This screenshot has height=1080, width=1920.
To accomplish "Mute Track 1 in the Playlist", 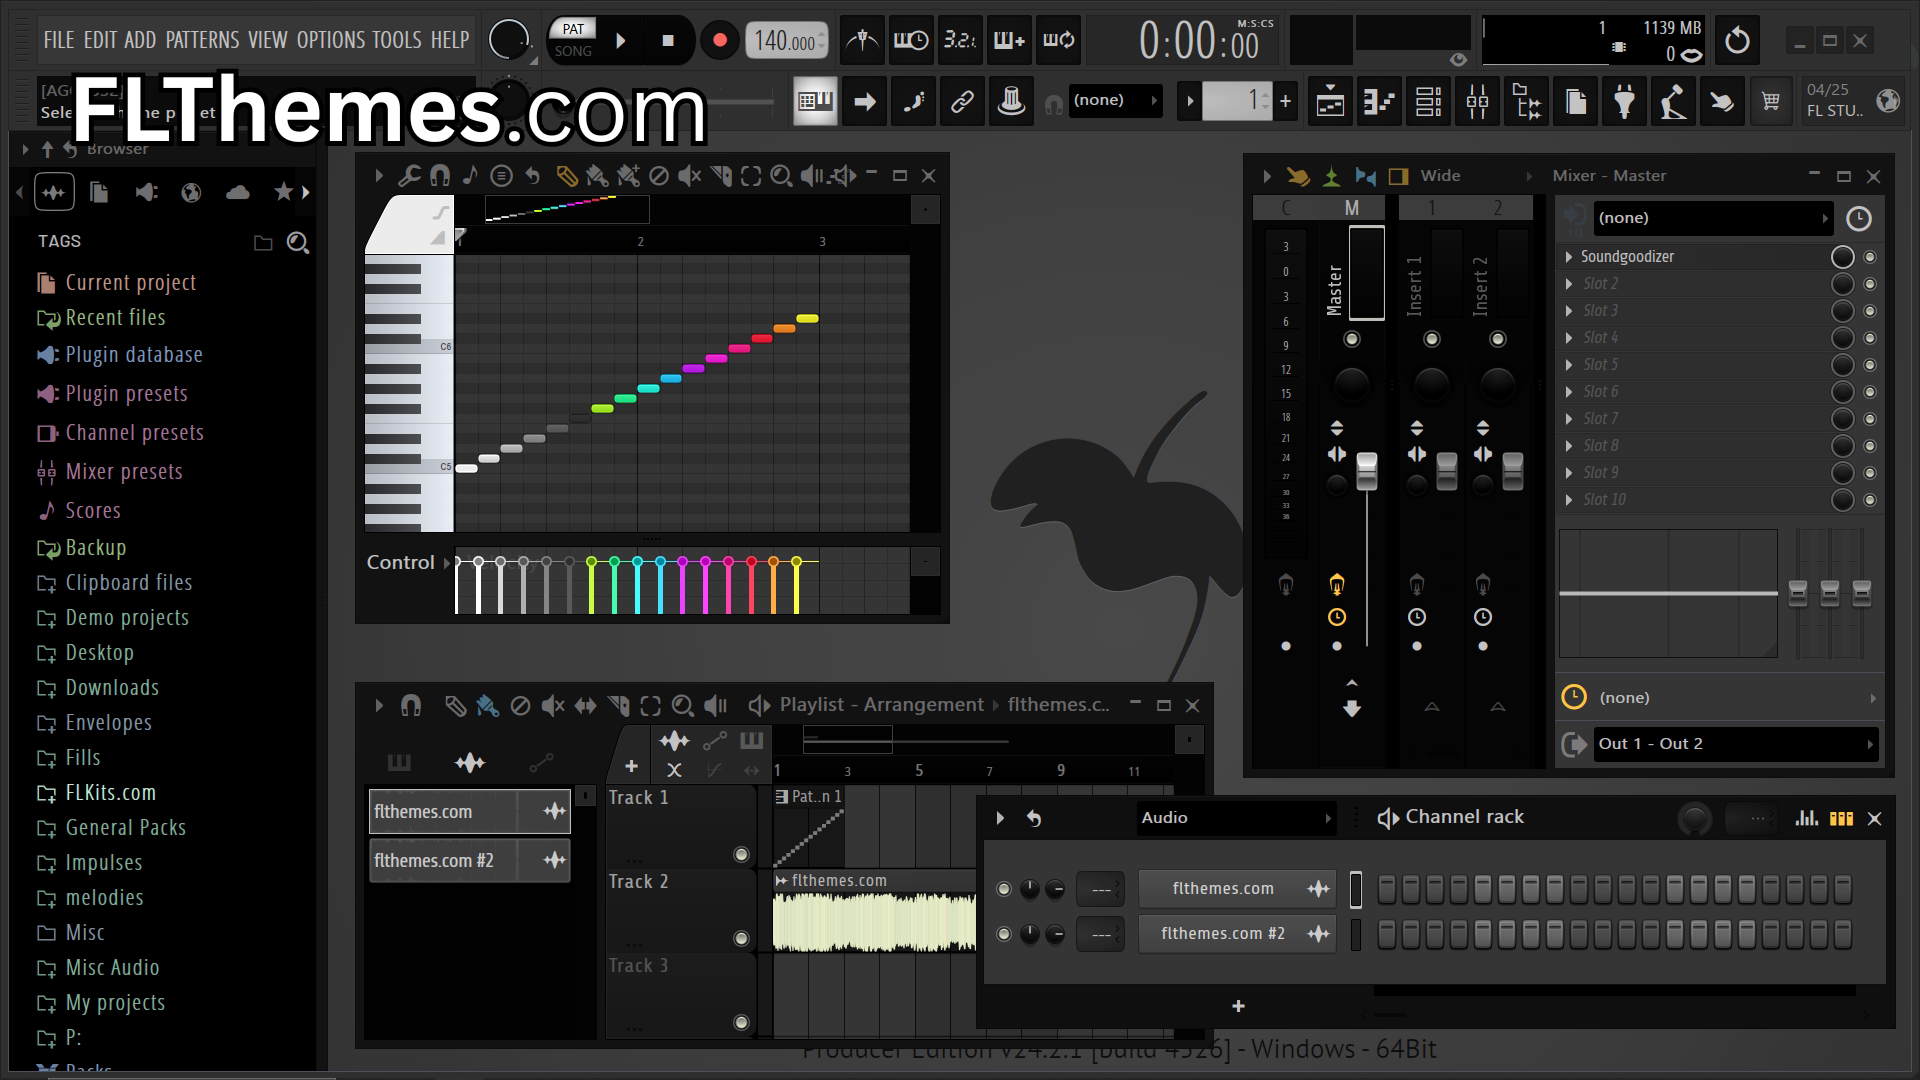I will (x=741, y=854).
